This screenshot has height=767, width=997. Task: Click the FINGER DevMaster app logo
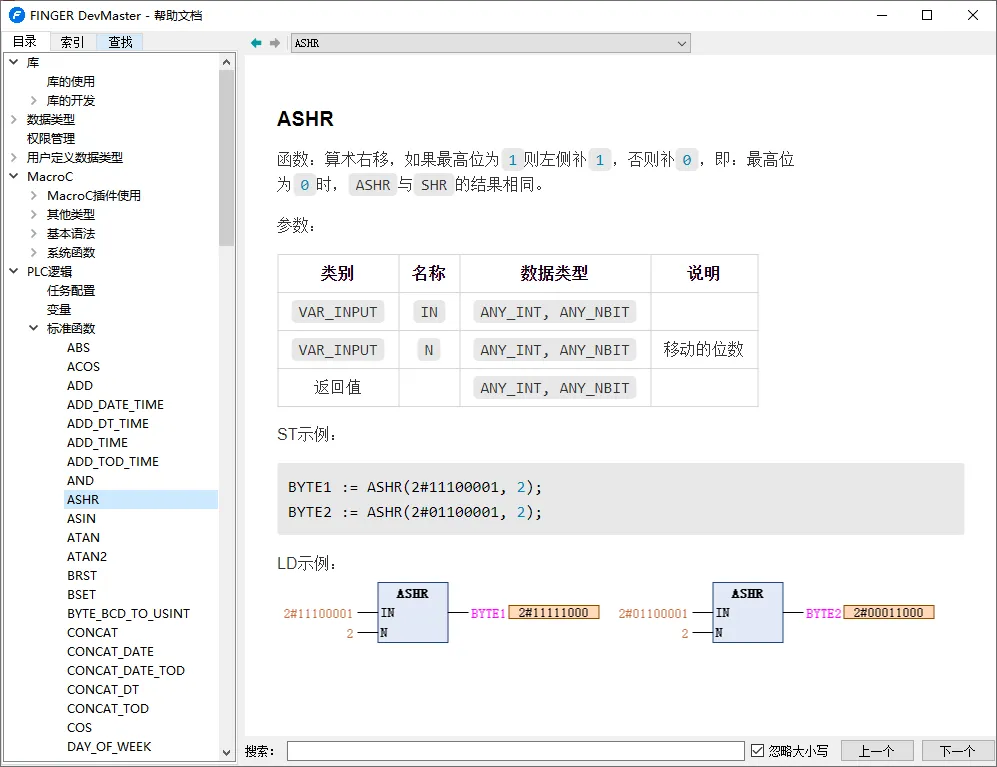tap(17, 15)
